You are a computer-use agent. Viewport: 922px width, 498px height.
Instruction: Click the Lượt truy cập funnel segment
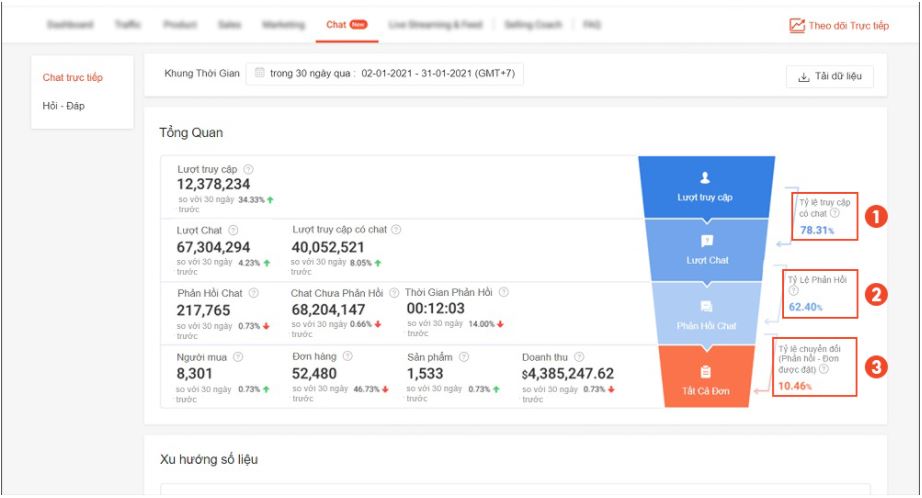[705, 186]
